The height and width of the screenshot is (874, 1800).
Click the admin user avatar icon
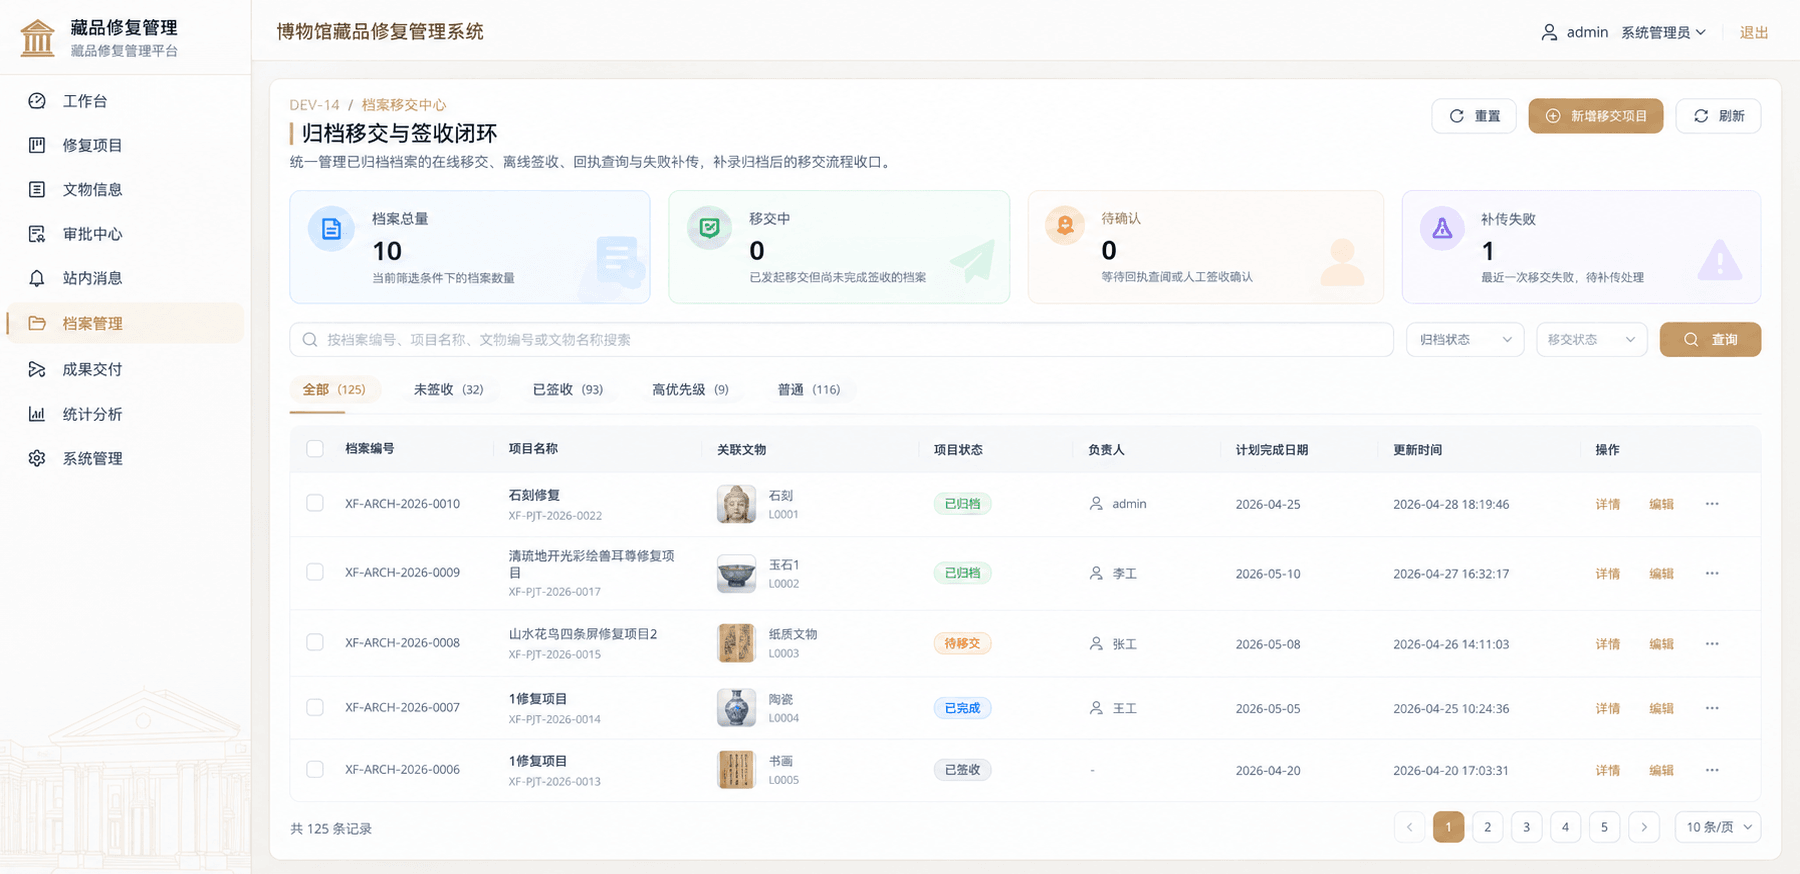point(1549,32)
